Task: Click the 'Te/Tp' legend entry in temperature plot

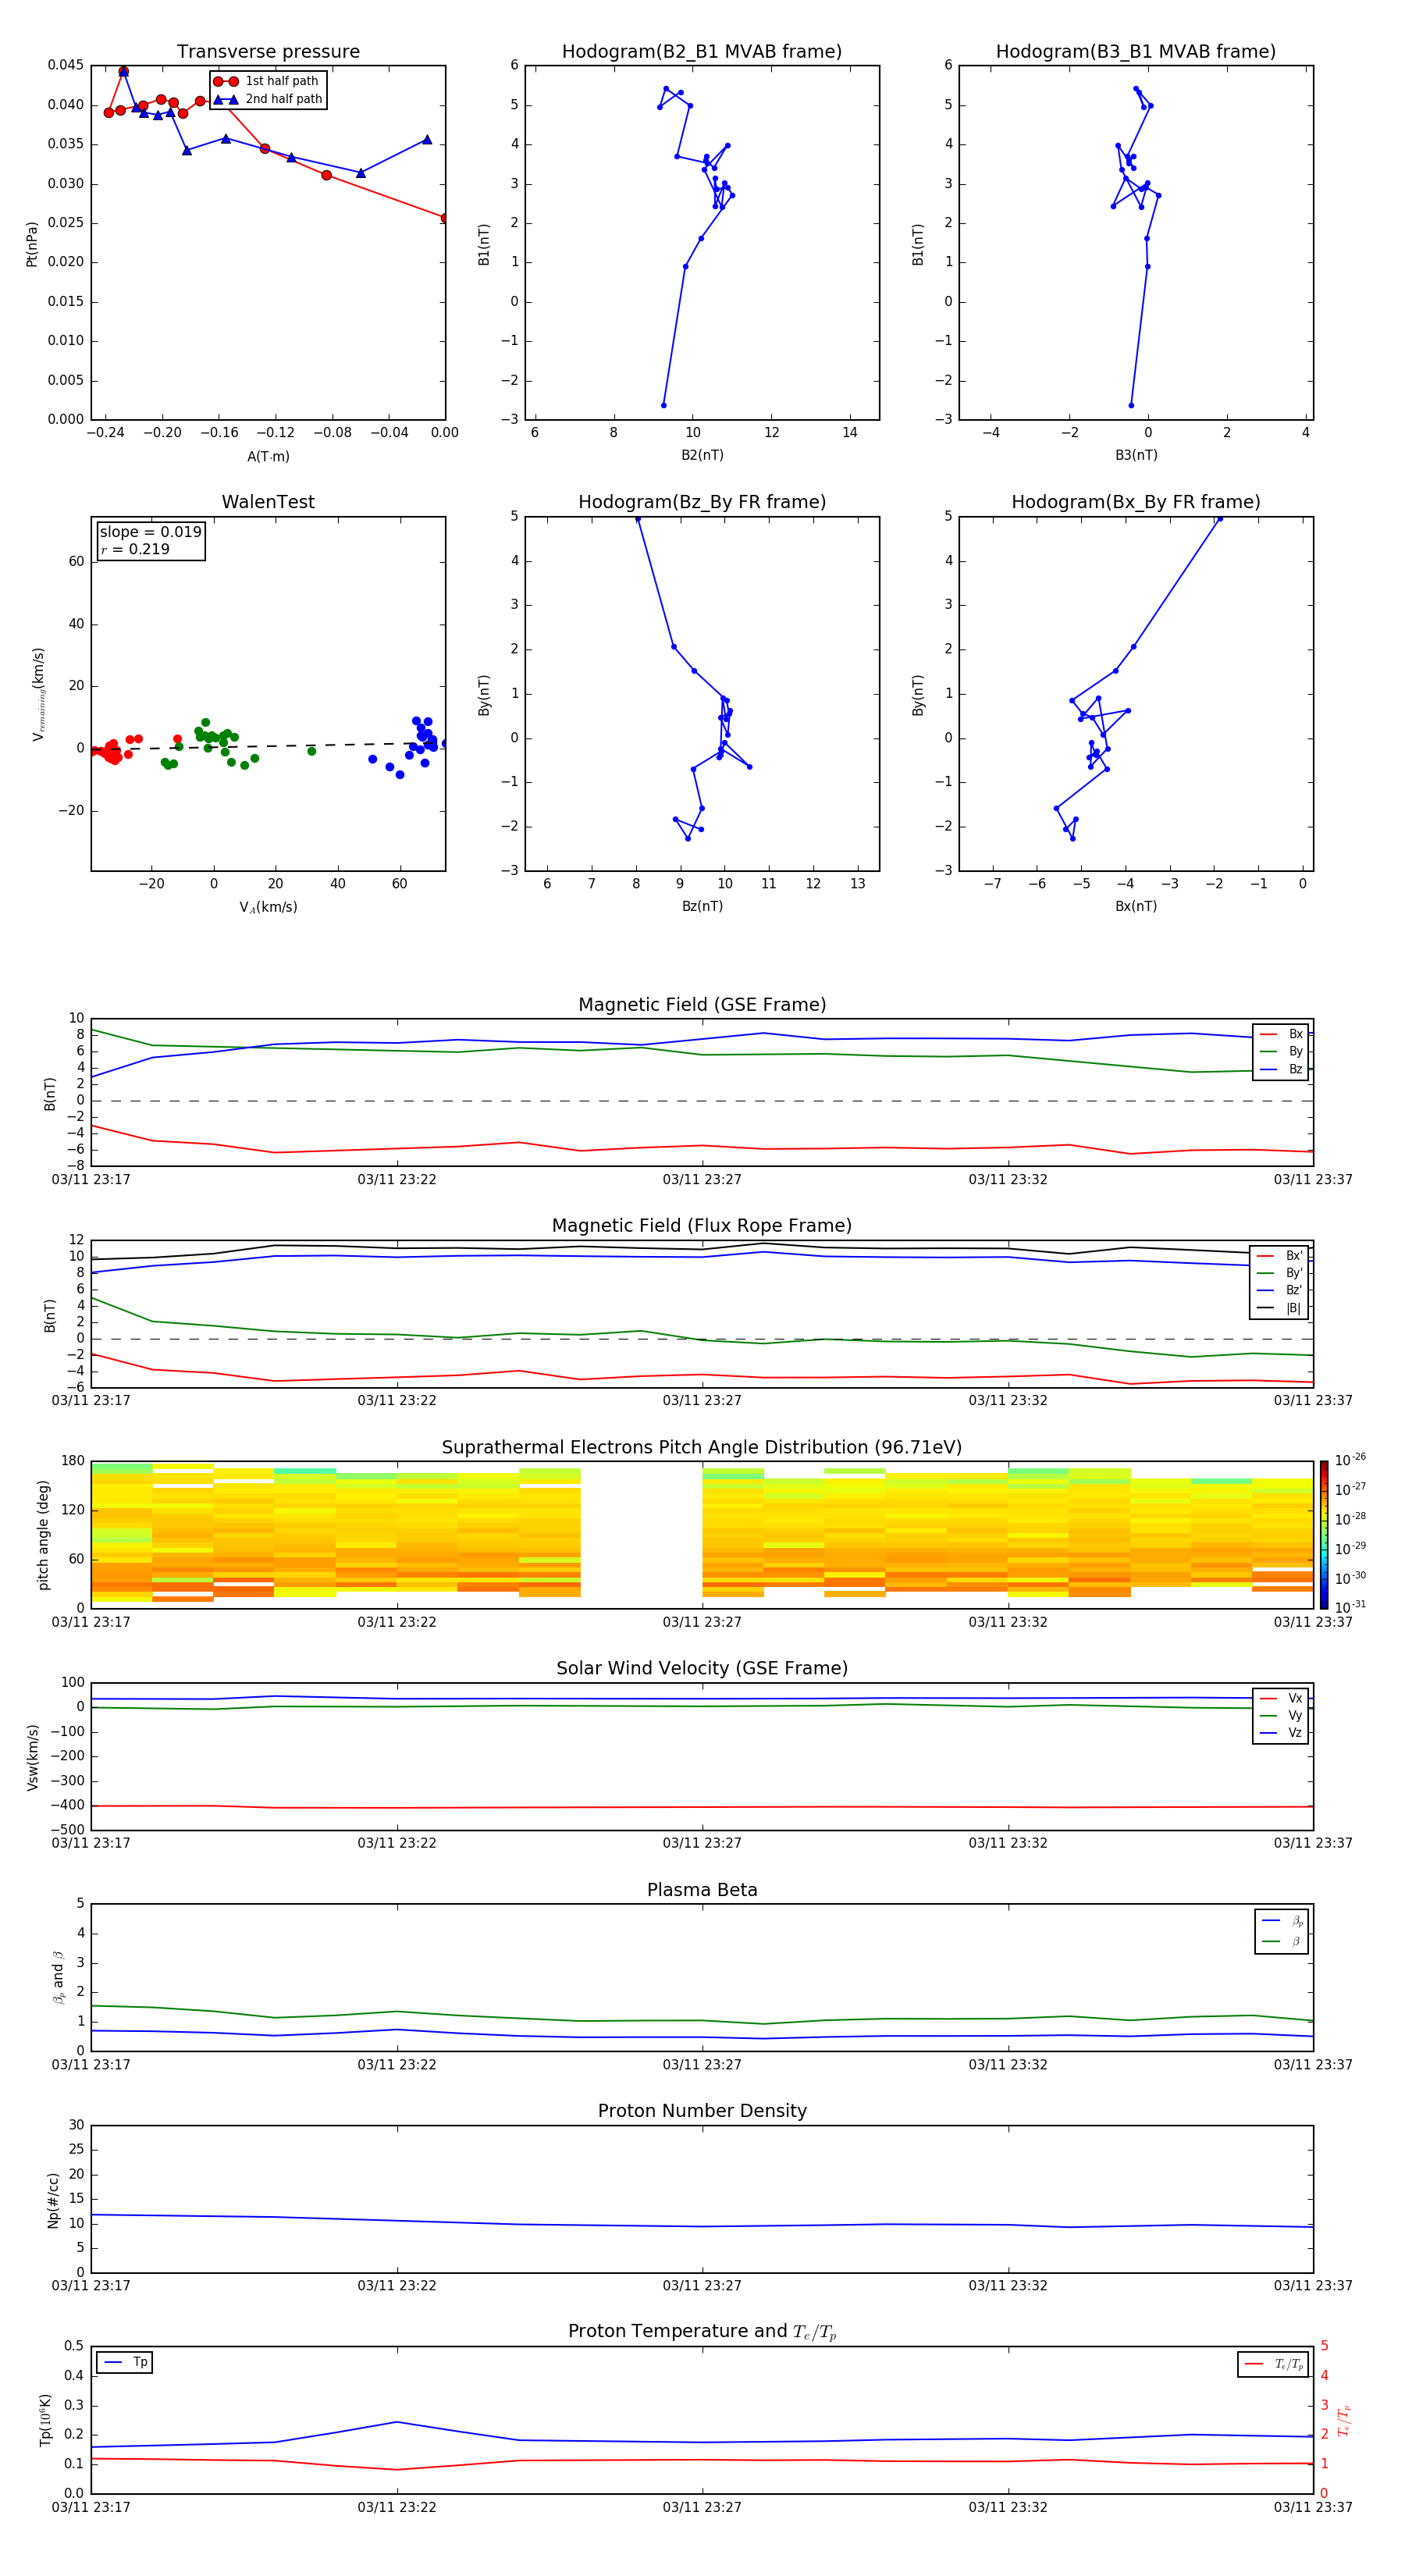Action: pyautogui.click(x=1274, y=2364)
